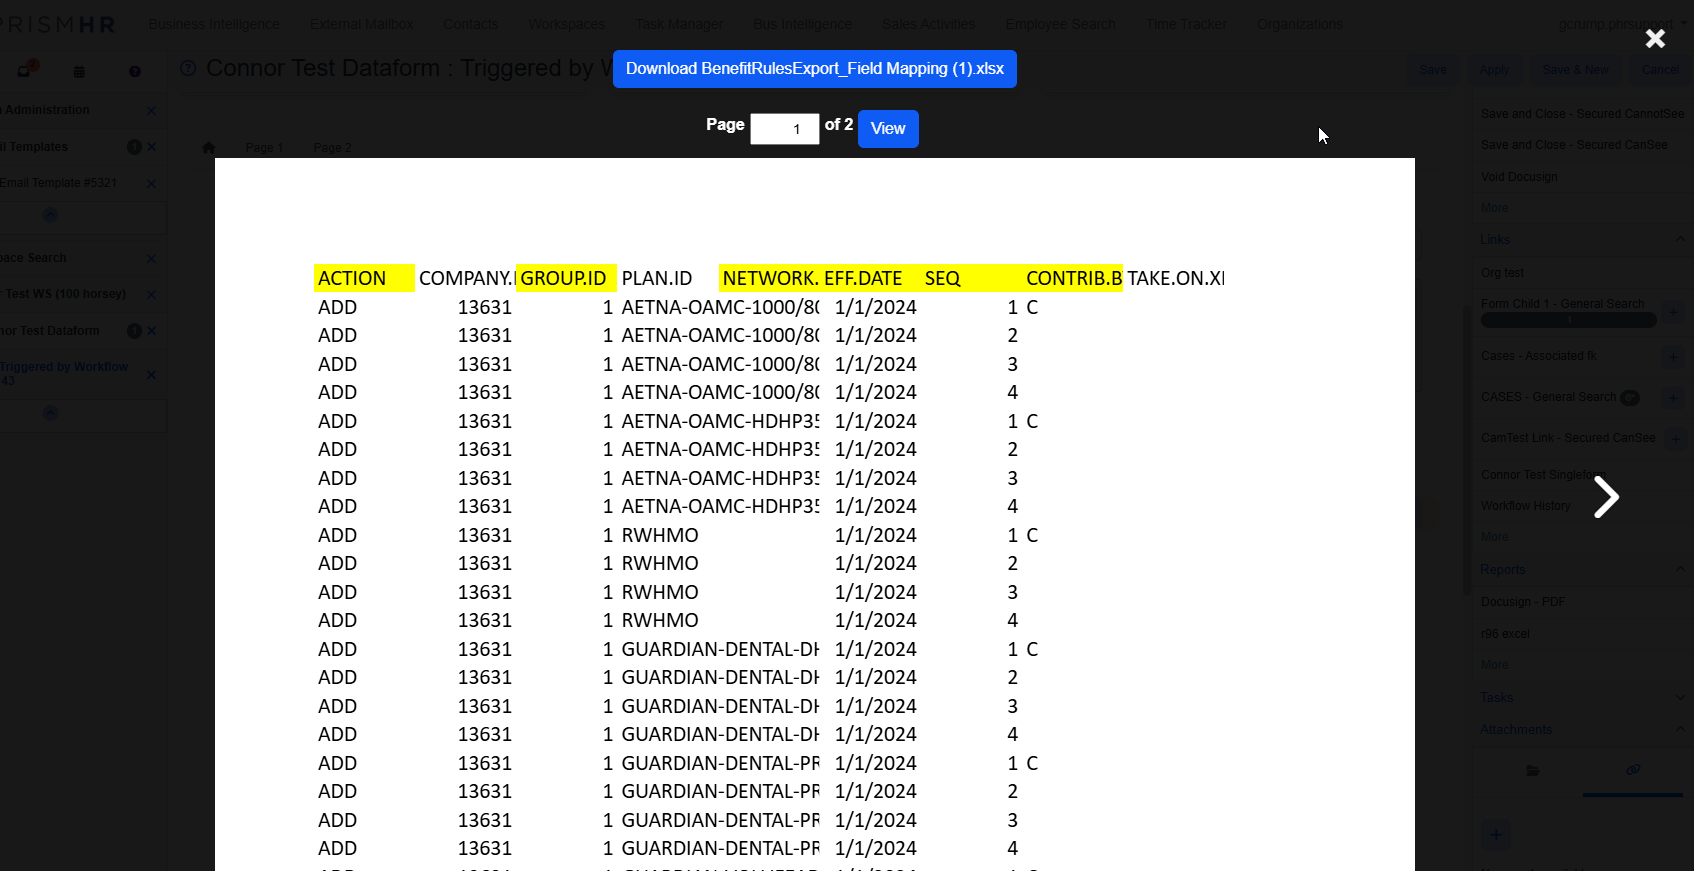Switch to the Page 1 tab
Screen dimensions: 1694x871
tap(264, 147)
